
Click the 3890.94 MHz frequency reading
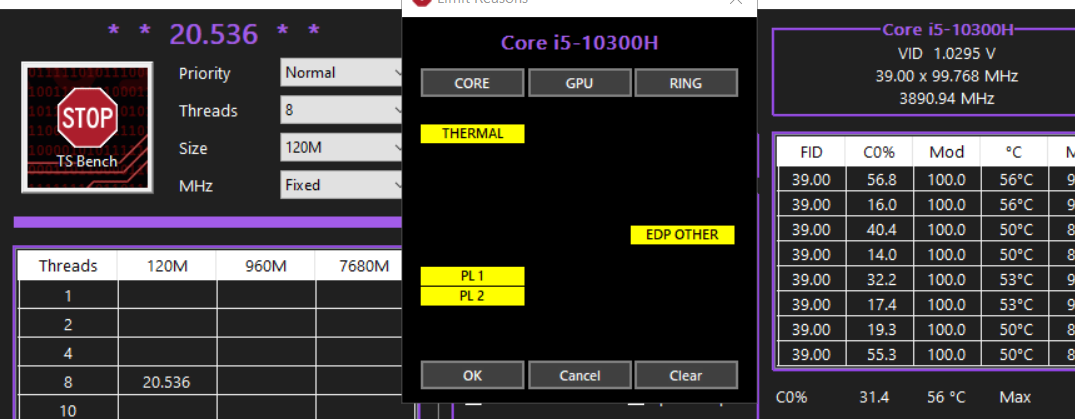pos(947,99)
